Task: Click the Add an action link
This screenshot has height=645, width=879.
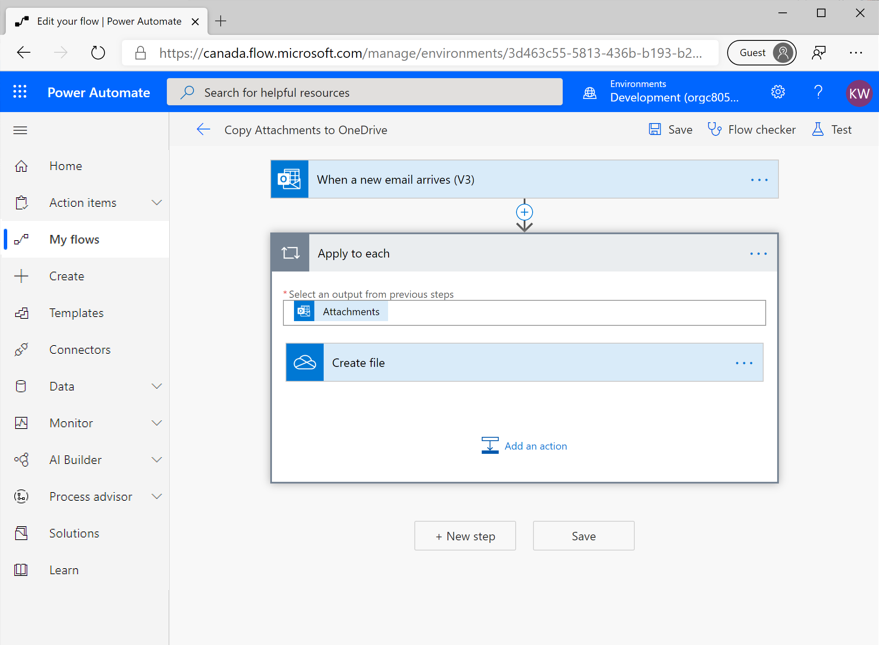Action: pos(524,446)
